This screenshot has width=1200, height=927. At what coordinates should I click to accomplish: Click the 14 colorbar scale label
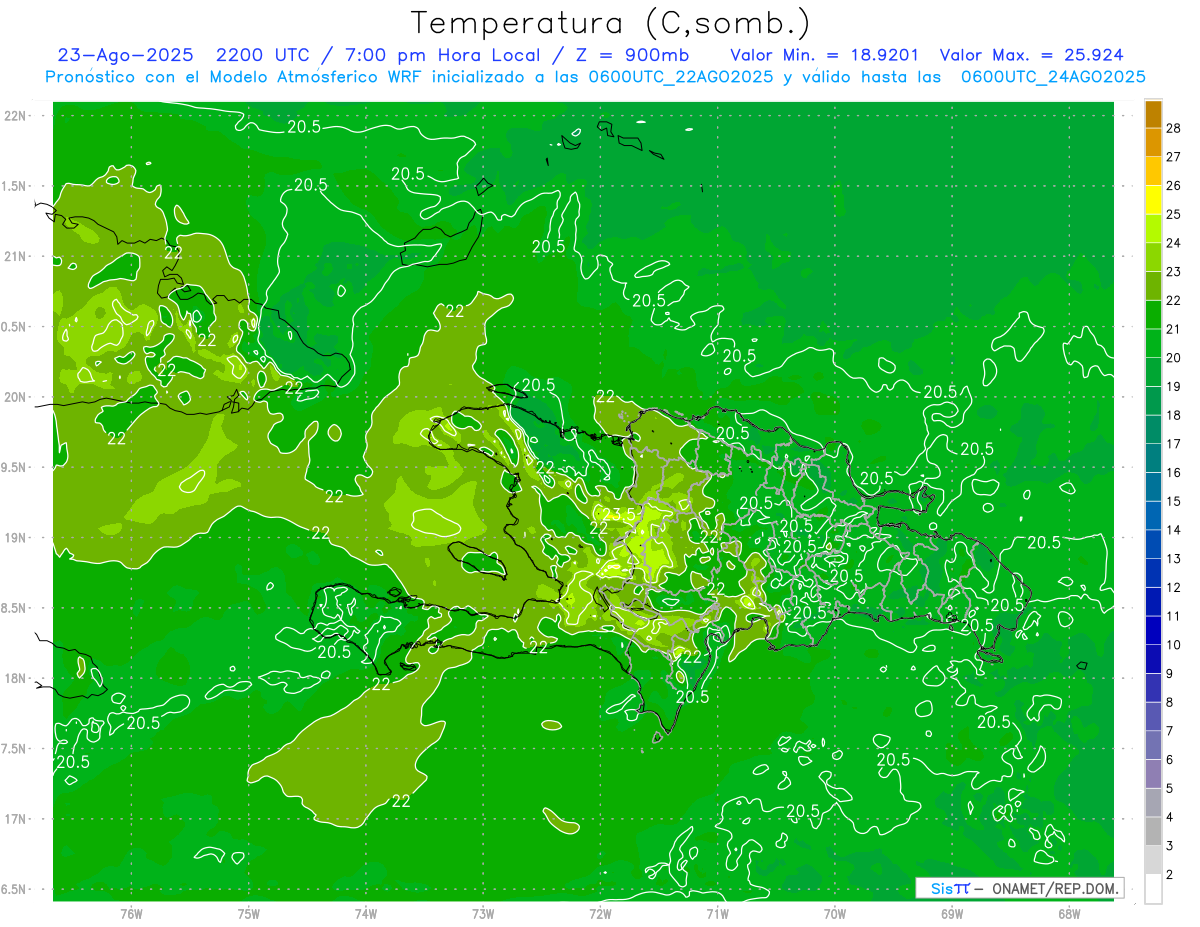click(1174, 530)
